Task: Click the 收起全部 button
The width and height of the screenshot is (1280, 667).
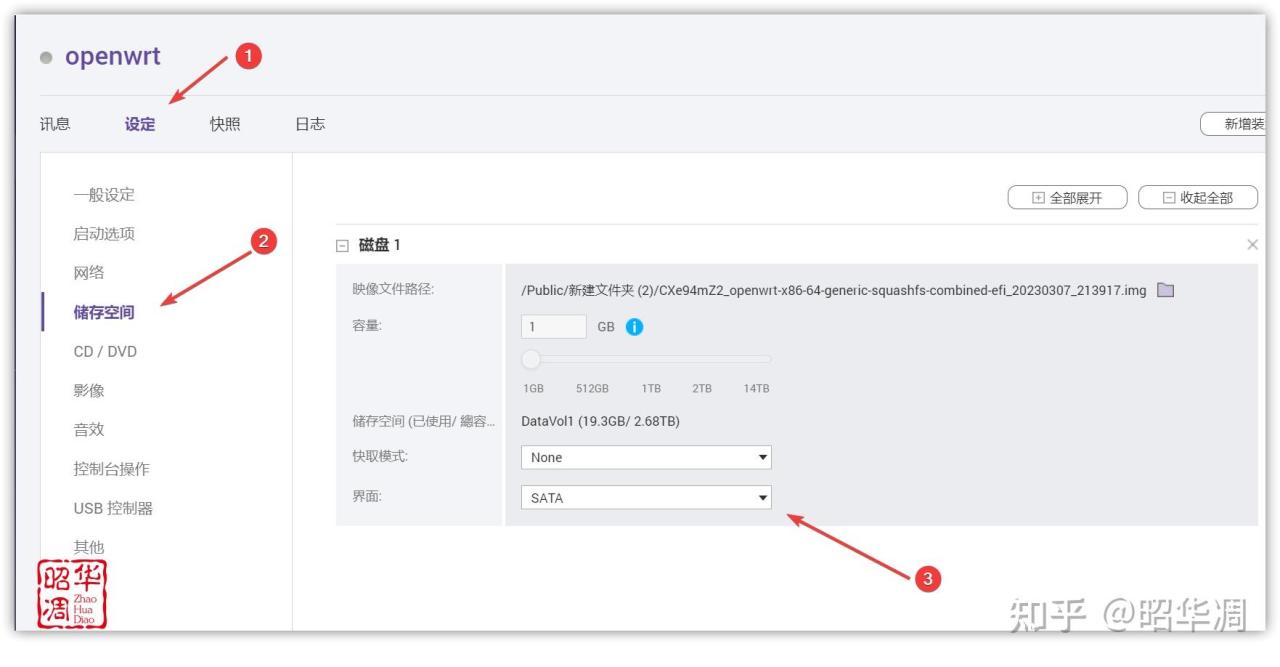Action: 1197,198
